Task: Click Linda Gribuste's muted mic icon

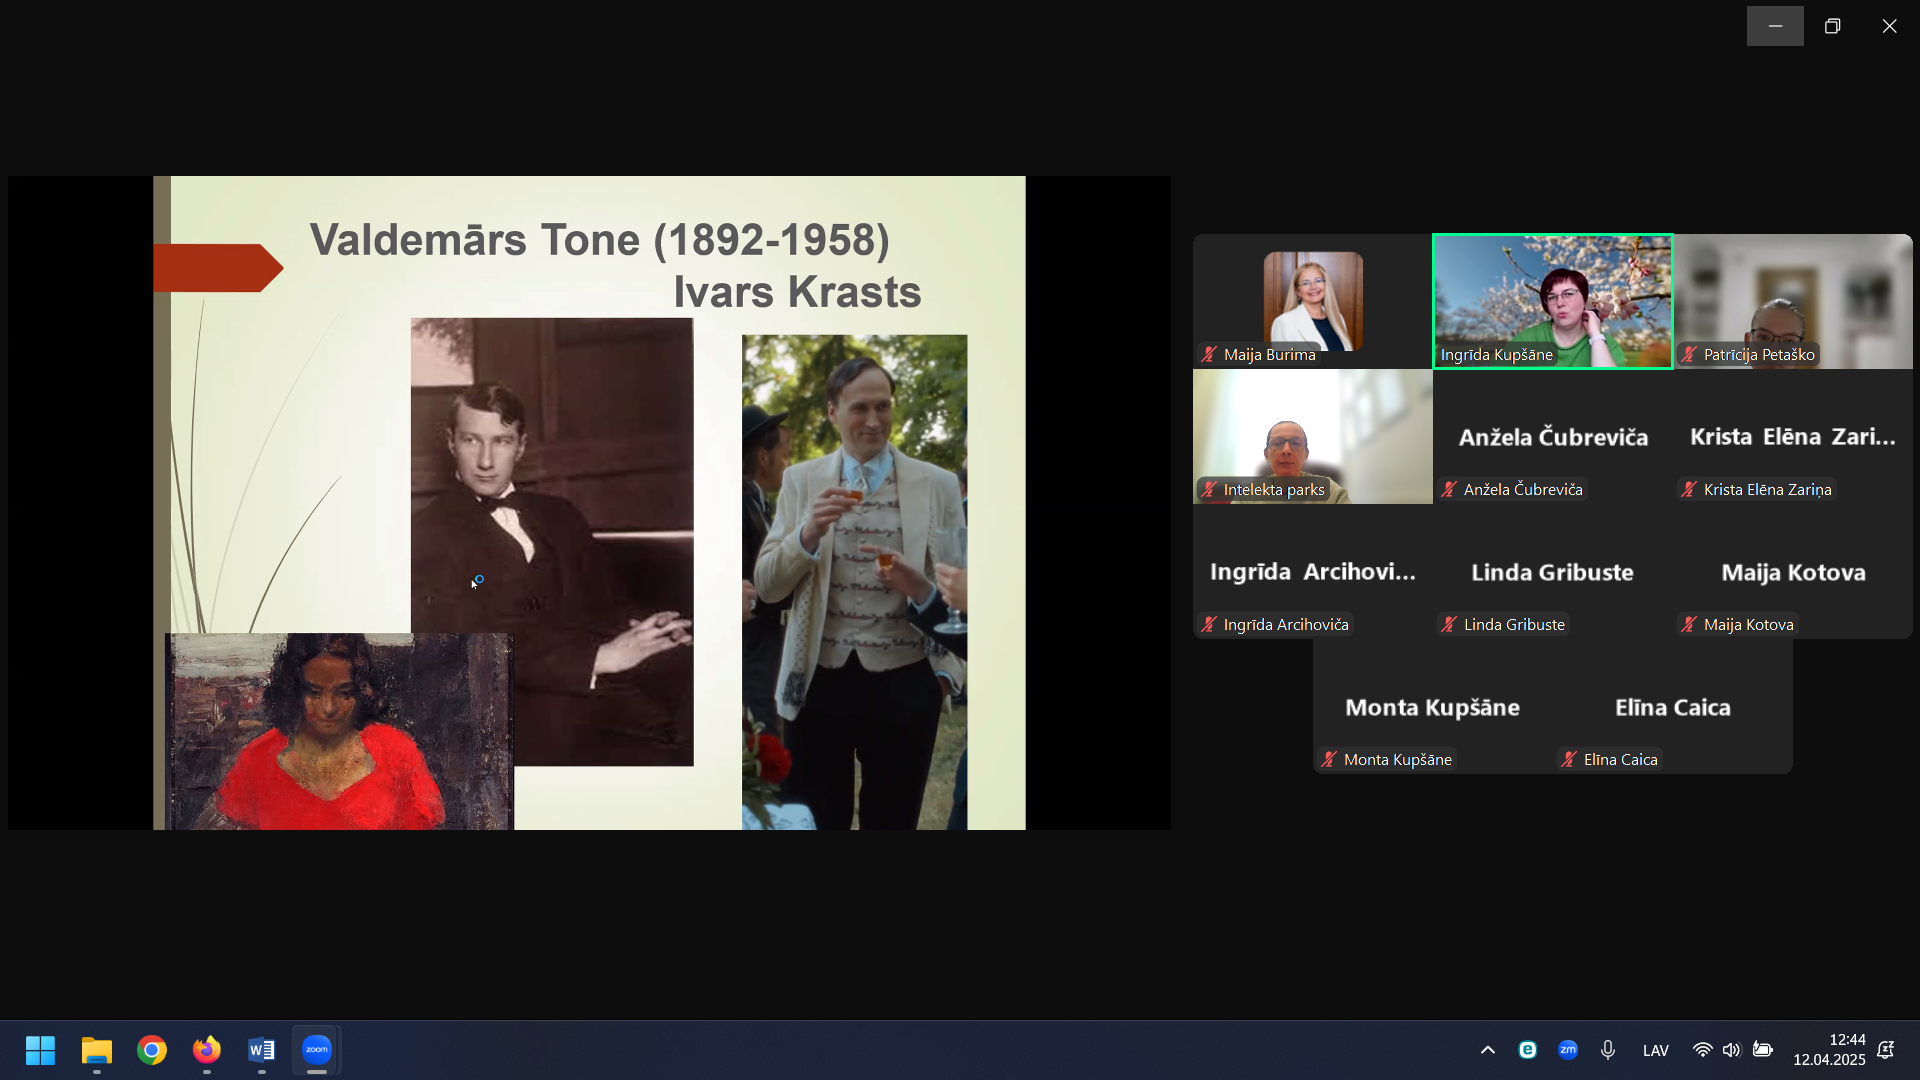Action: pyautogui.click(x=1449, y=625)
